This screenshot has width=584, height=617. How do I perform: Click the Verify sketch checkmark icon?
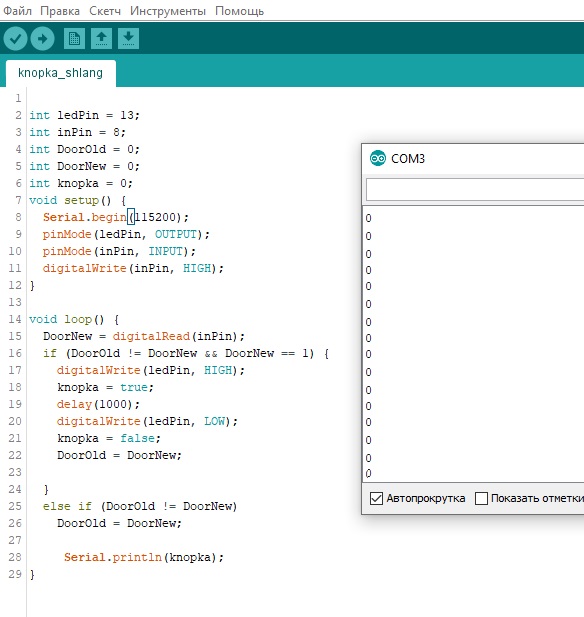click(x=15, y=39)
